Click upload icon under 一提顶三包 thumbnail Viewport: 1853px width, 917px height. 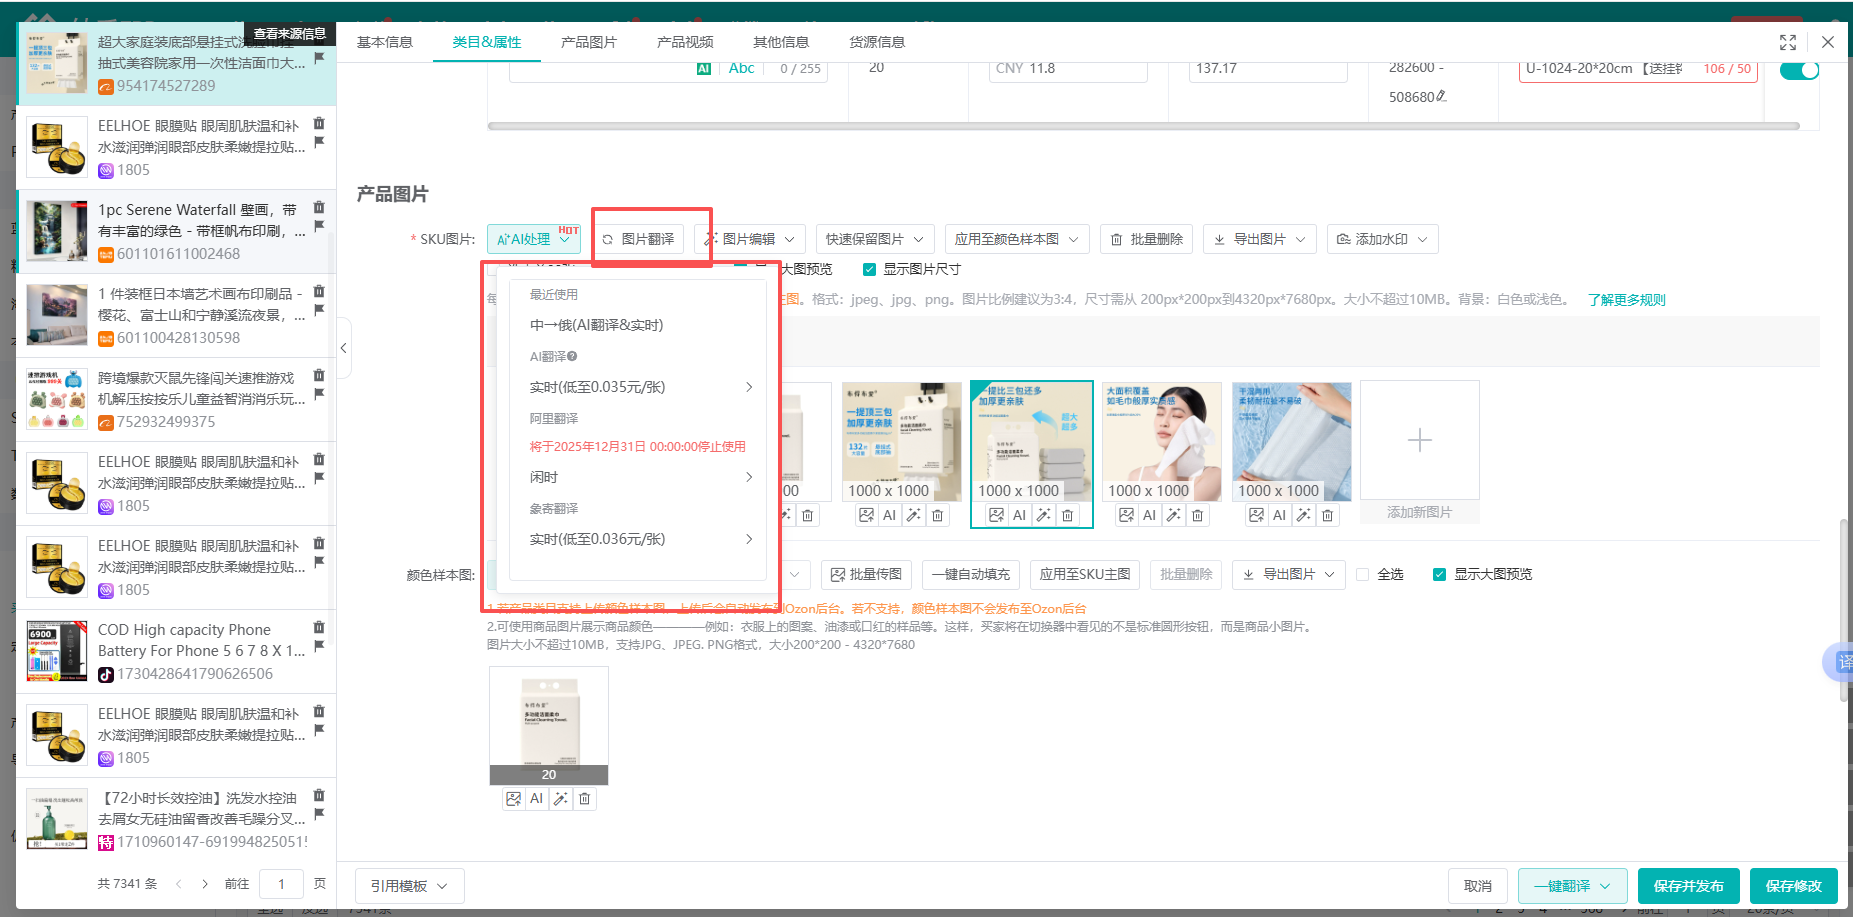pyautogui.click(x=866, y=515)
